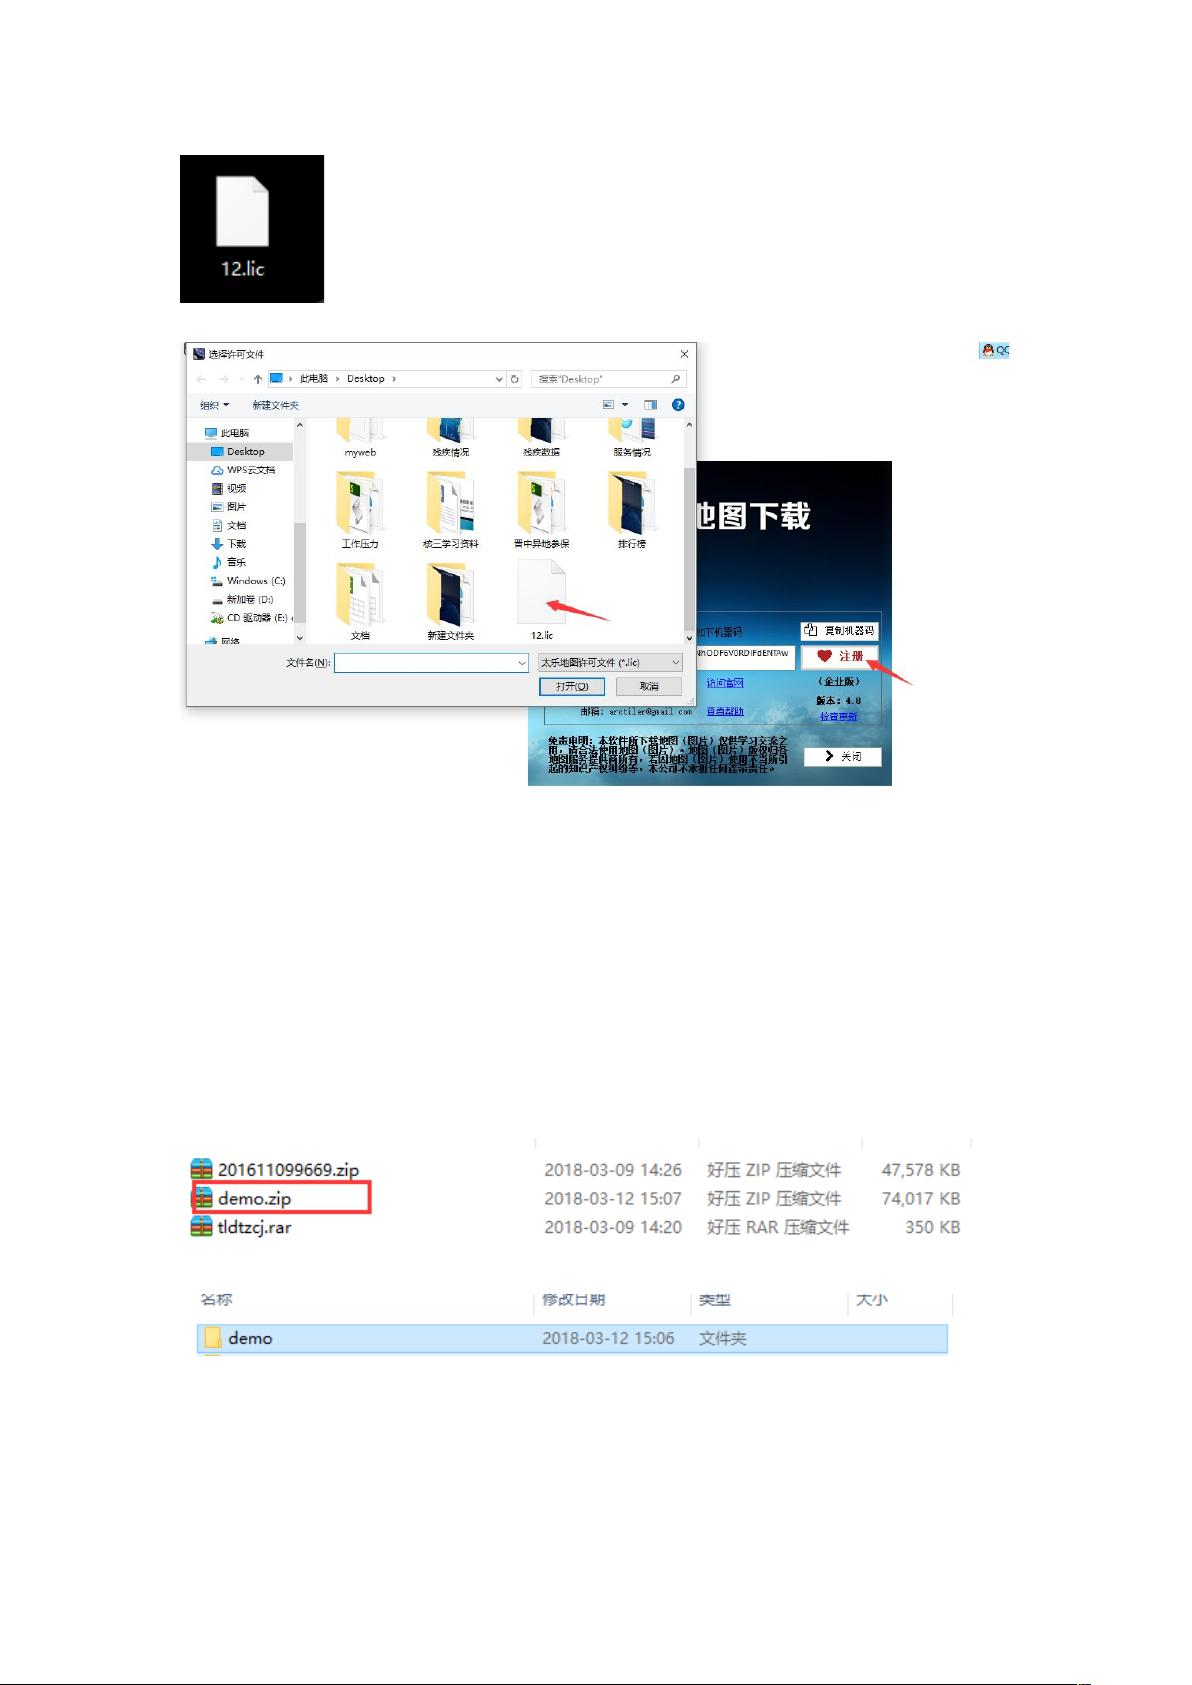The image size is (1192, 1685).
Task: Select 图片 in navigation pane
Action: click(236, 507)
